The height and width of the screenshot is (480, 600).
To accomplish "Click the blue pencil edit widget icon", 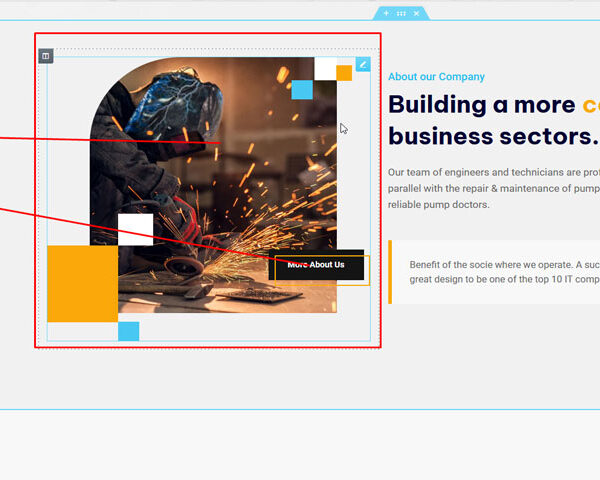I will click(x=363, y=64).
